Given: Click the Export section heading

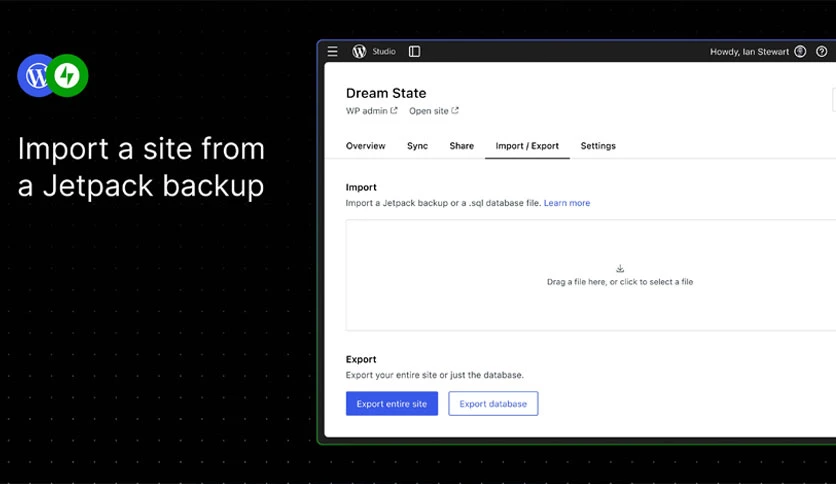Looking at the screenshot, I should click(361, 359).
